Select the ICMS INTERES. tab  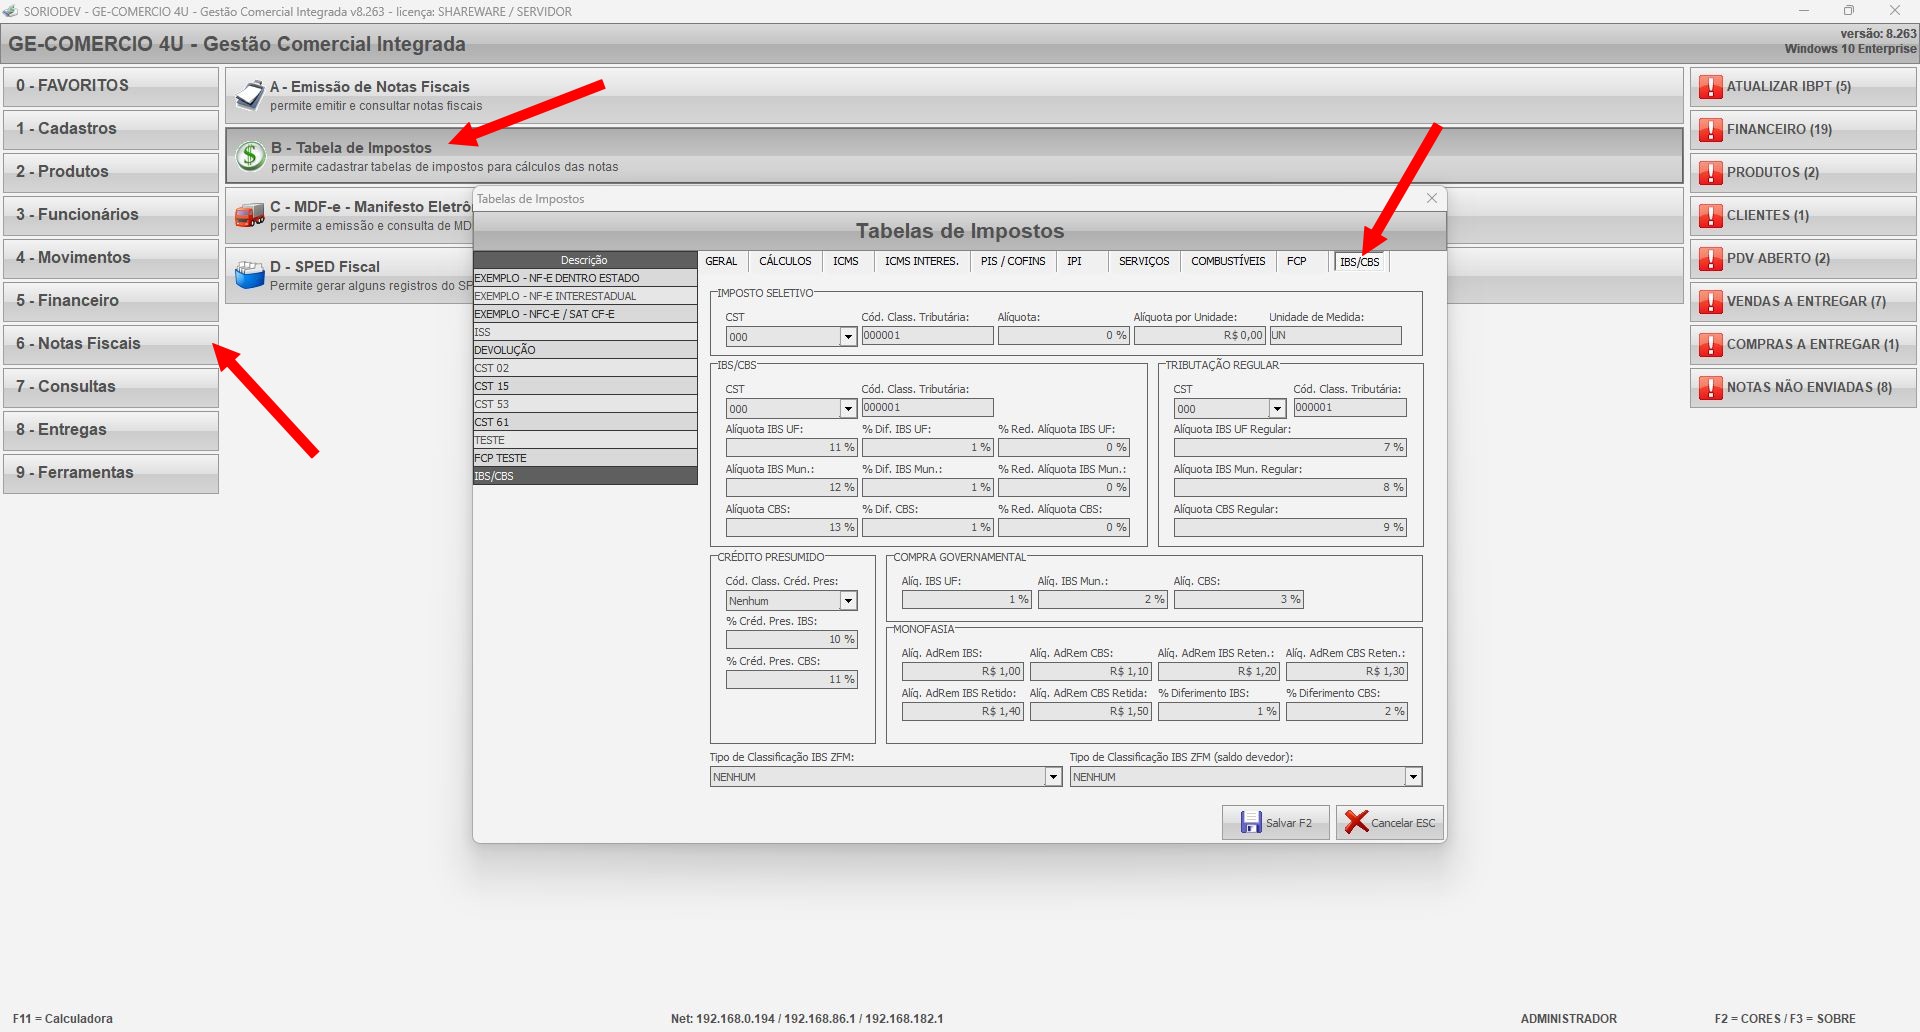[x=921, y=262]
